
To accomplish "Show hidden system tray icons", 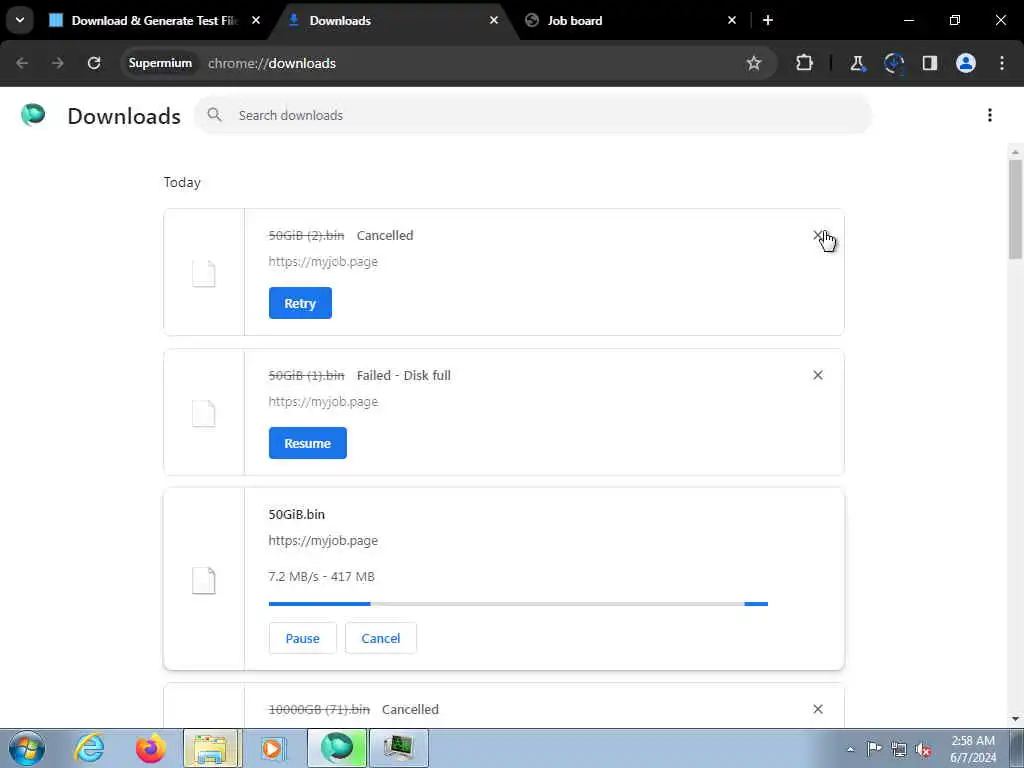I will coord(850,749).
